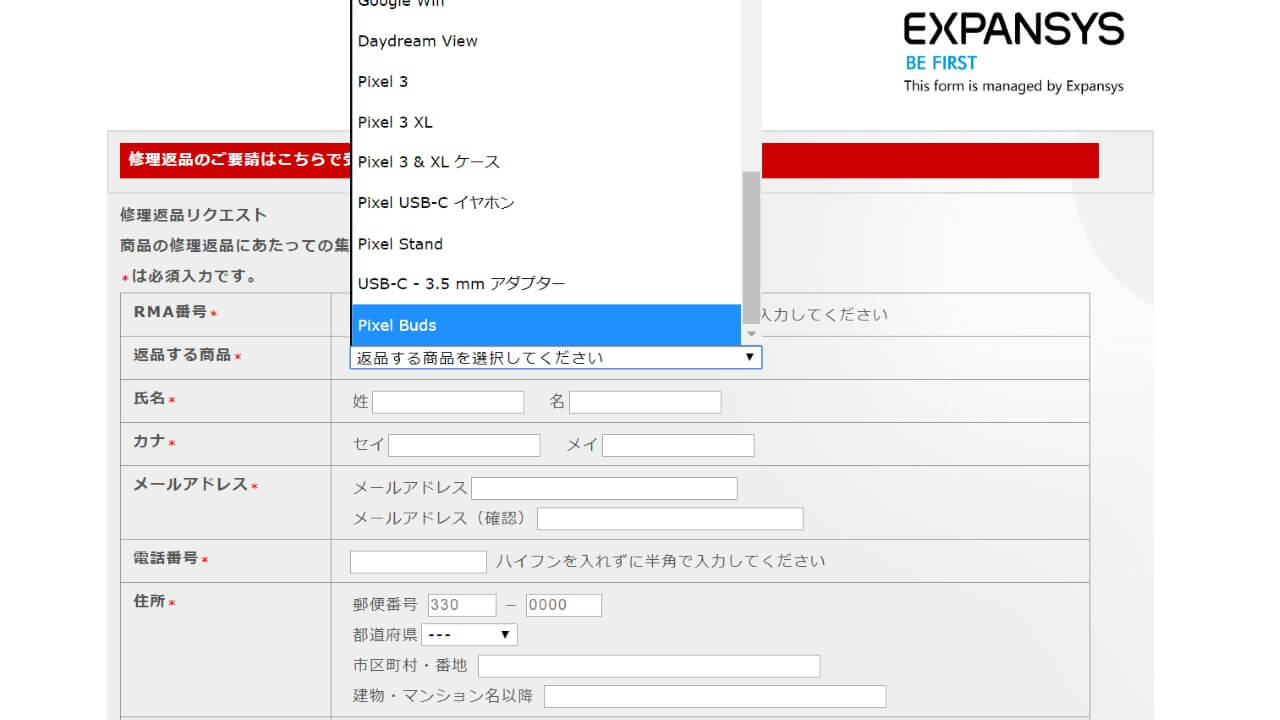Focus the セイ kana input field
1280x720 pixels.
pos(464,445)
